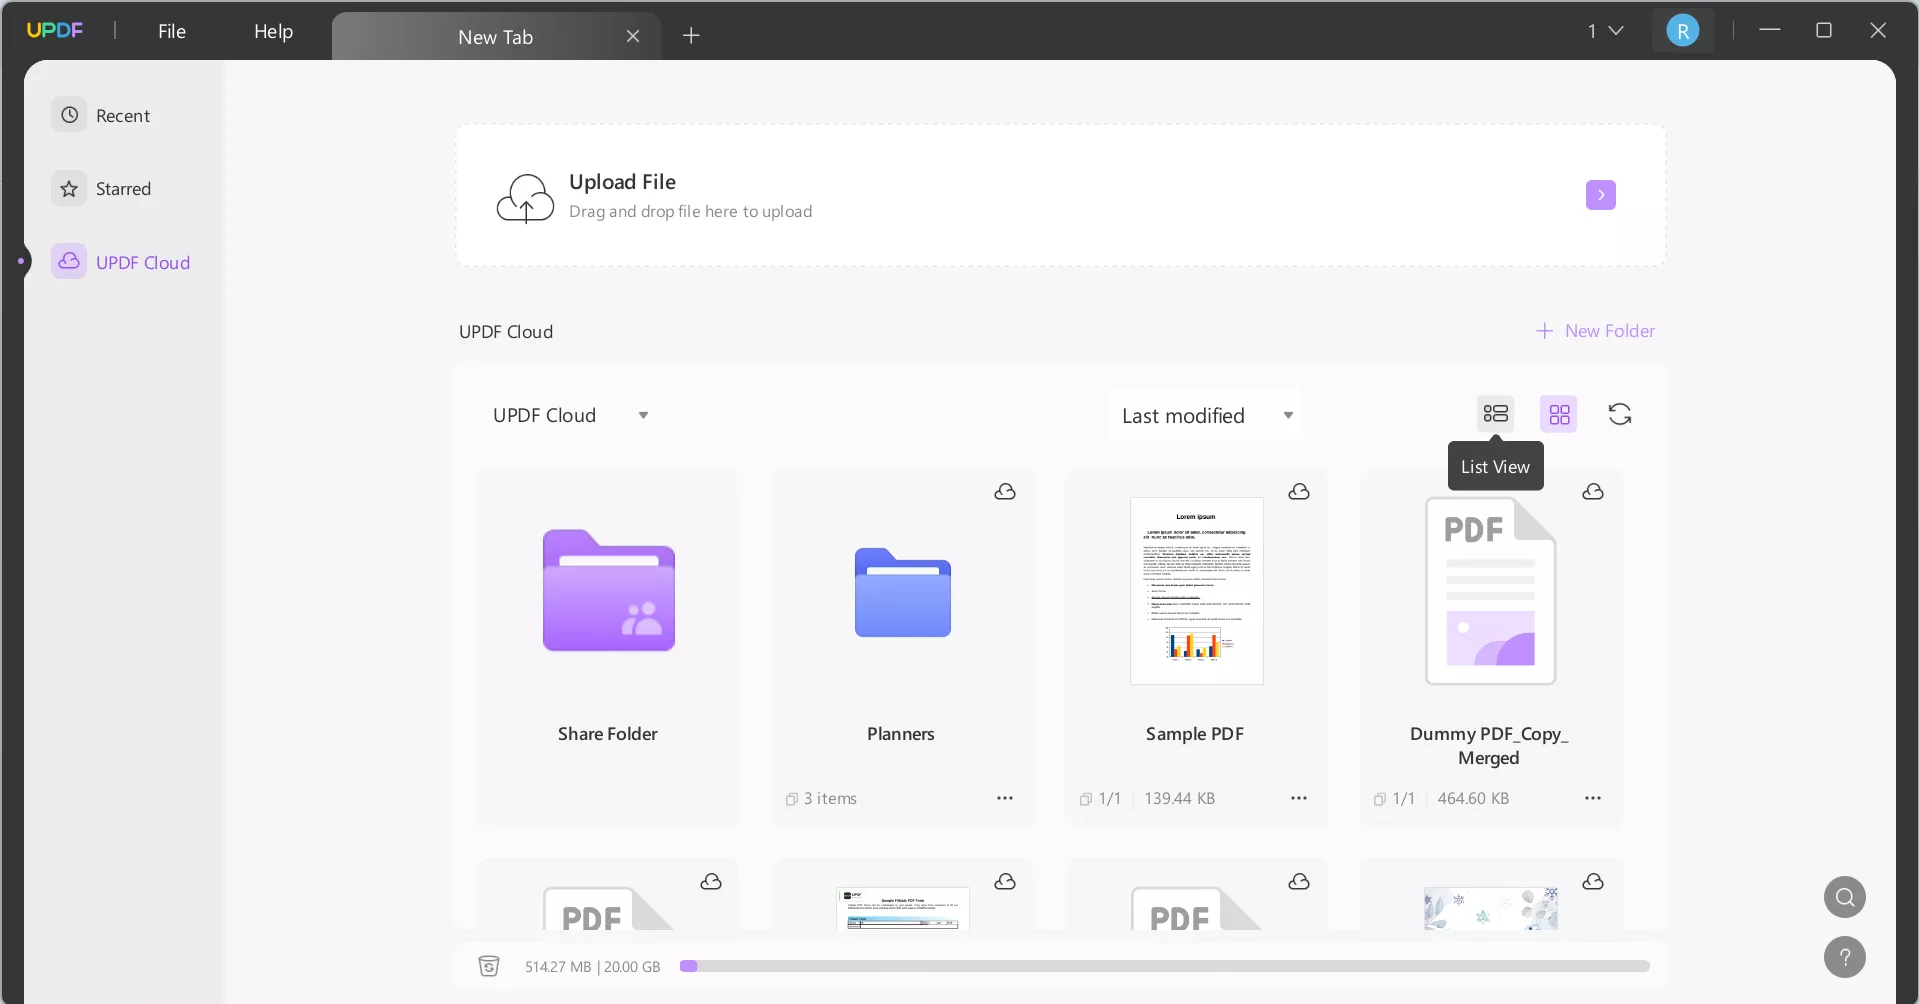Click the 'Share Folder' name label
Image resolution: width=1919 pixels, height=1004 pixels.
pos(608,734)
